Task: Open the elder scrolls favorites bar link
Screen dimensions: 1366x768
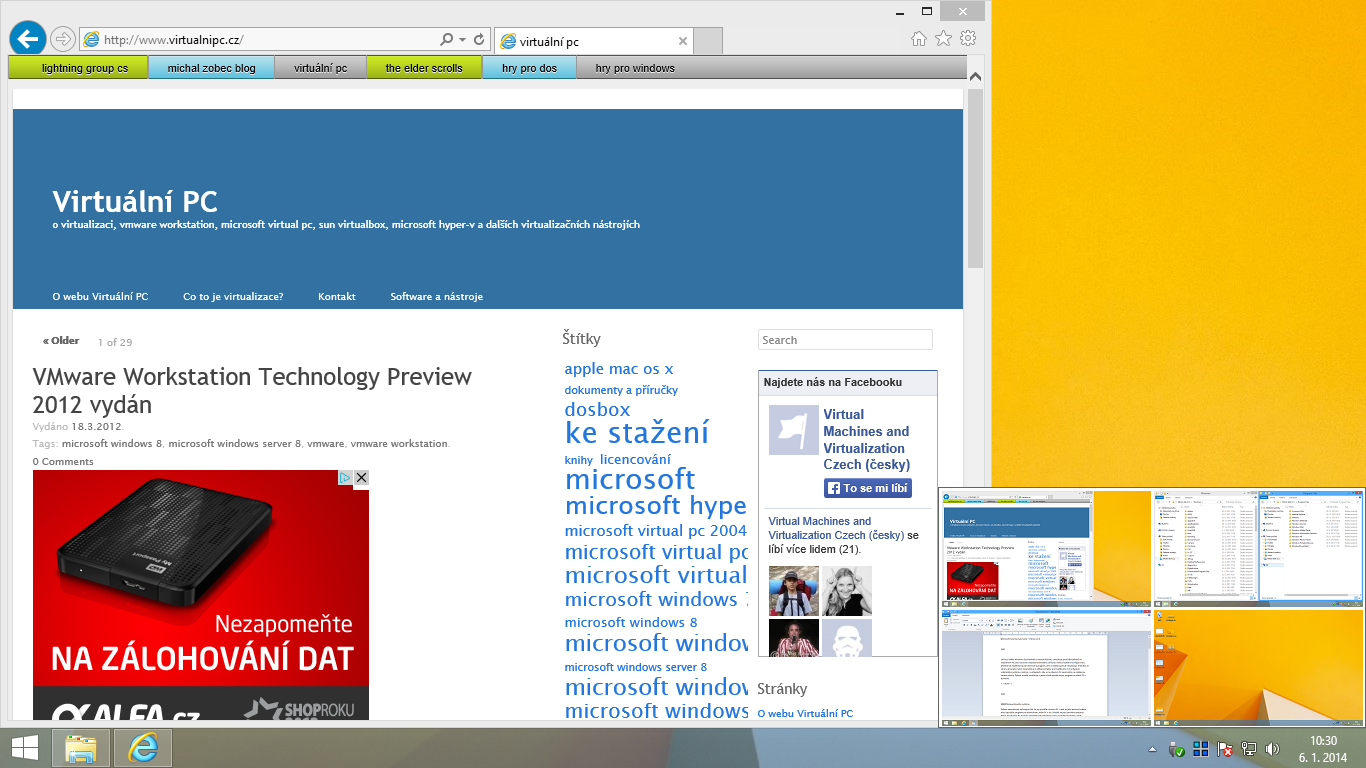Action: click(423, 67)
